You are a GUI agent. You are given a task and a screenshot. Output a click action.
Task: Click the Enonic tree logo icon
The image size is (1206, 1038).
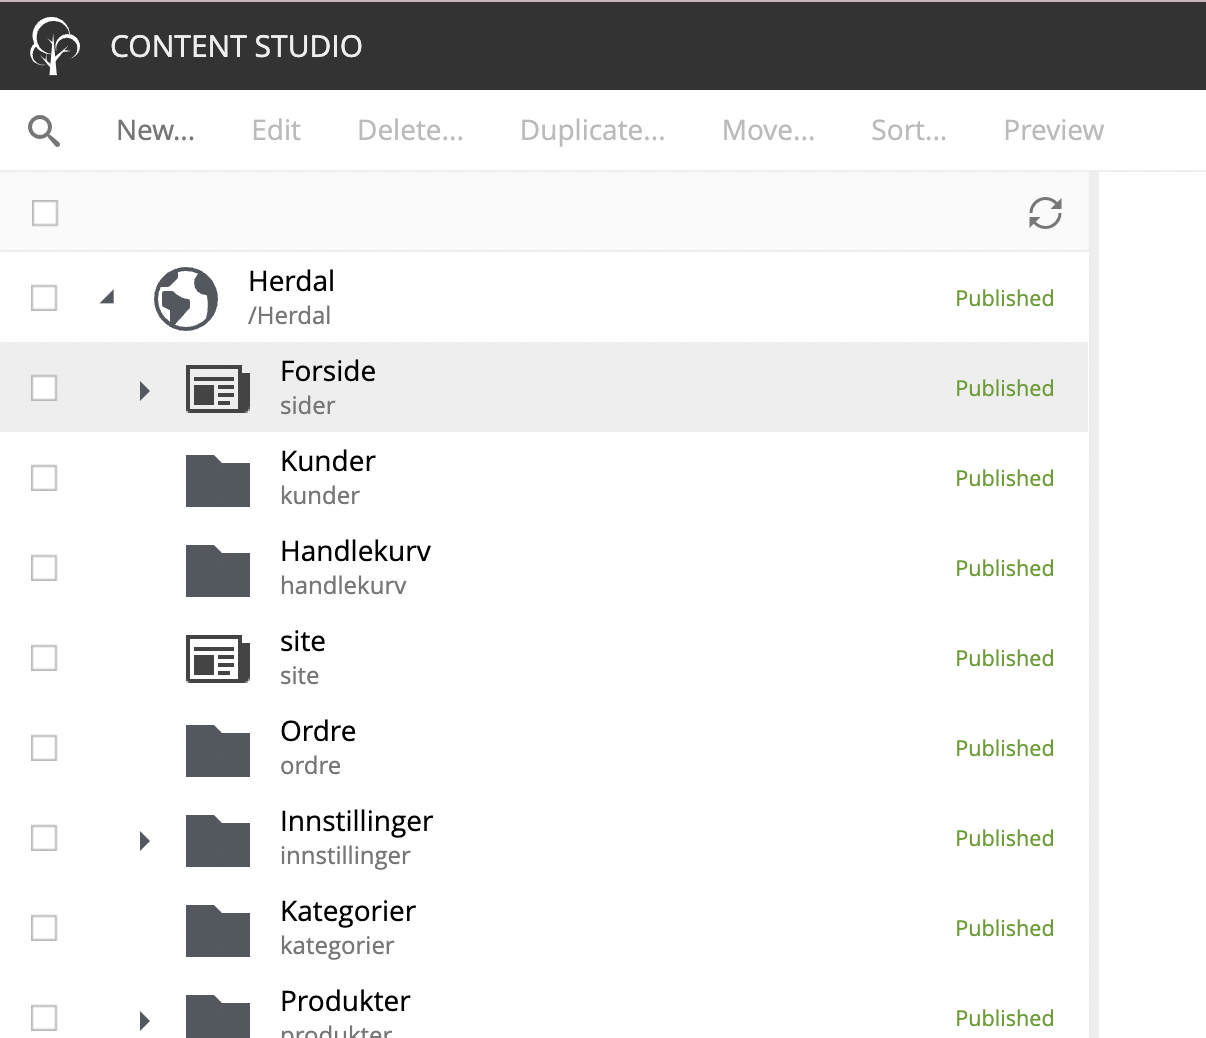coord(54,46)
